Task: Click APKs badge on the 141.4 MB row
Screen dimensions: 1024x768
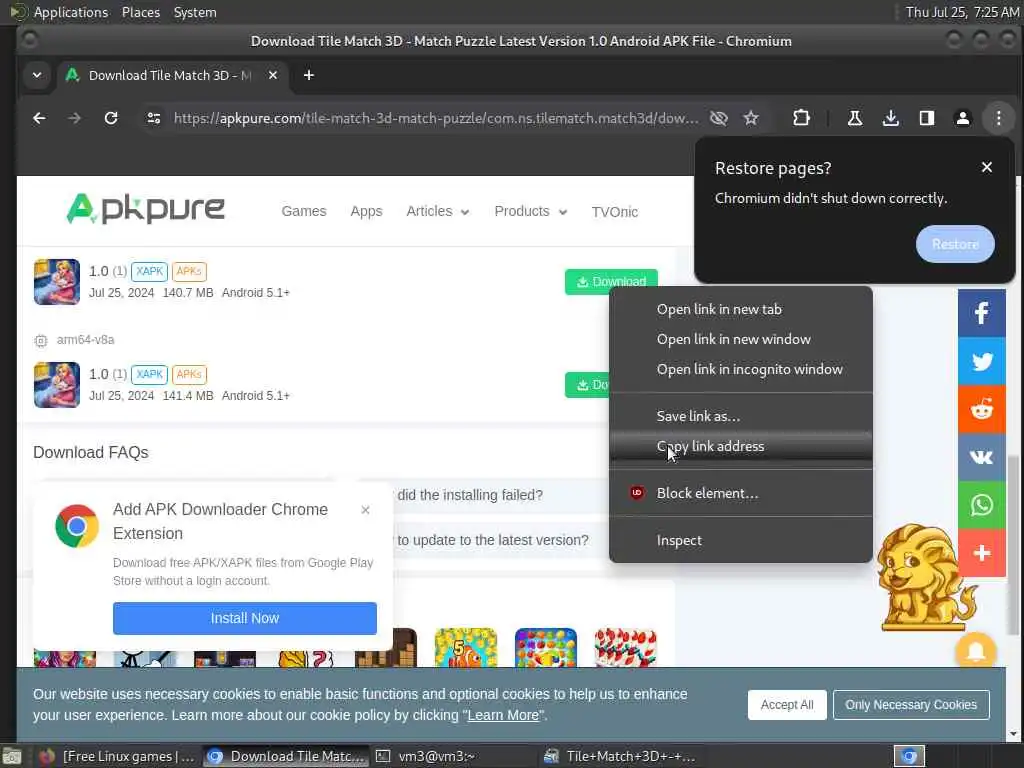Action: pos(189,374)
